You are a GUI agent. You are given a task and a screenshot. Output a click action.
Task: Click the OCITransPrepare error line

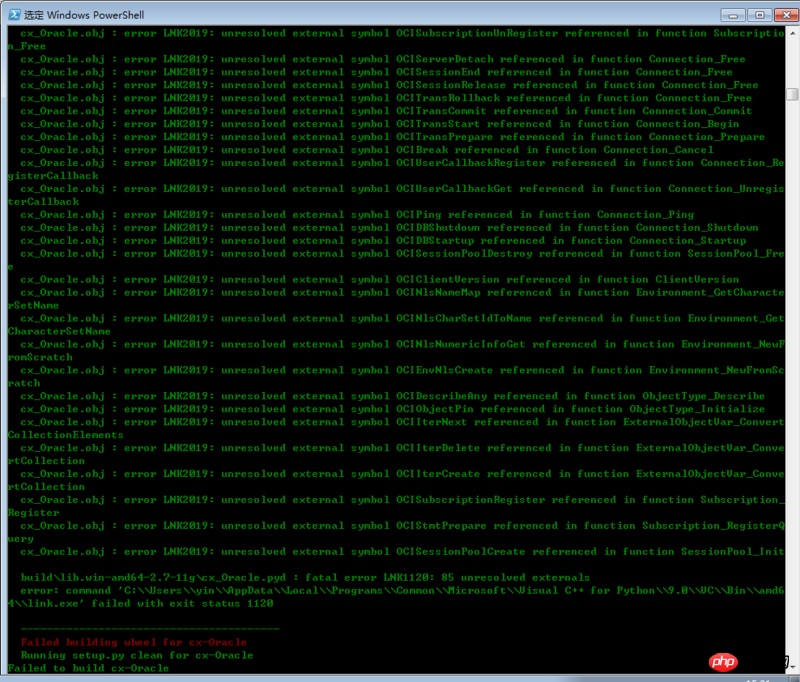[x=392, y=137]
